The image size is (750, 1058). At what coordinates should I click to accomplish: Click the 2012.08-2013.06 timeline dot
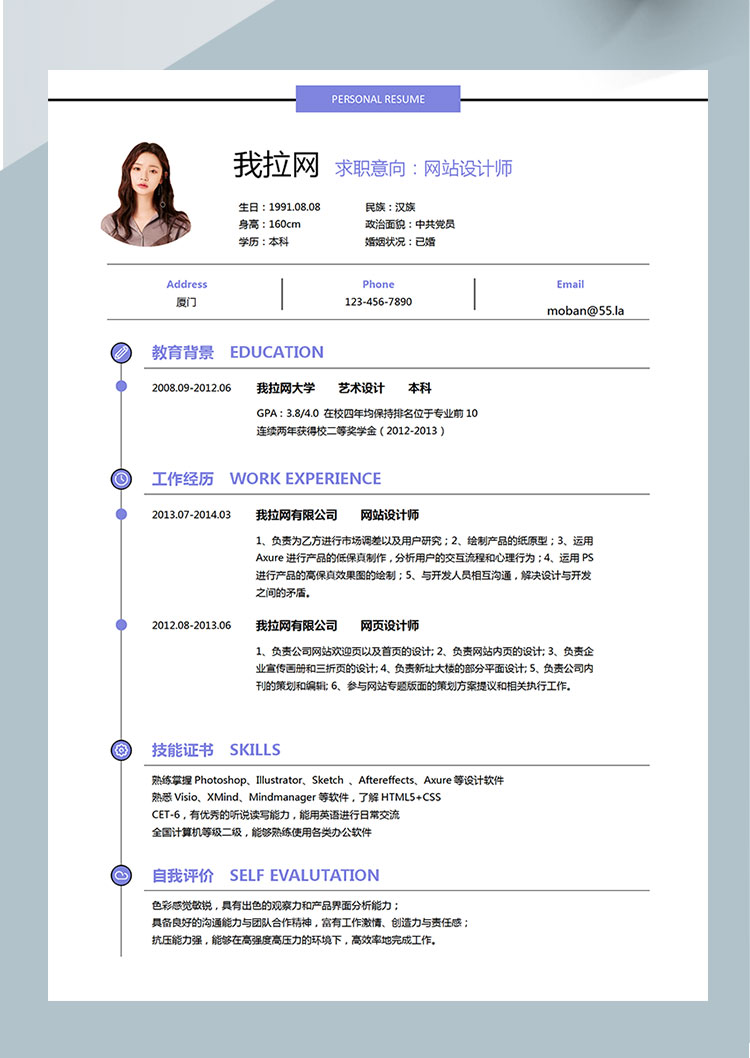[121, 625]
